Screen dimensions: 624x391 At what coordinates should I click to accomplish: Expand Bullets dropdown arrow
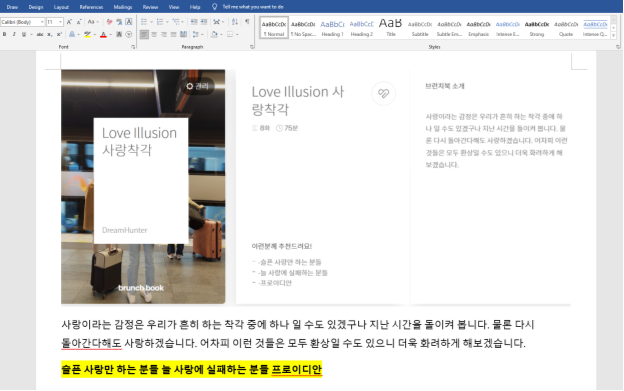151,22
